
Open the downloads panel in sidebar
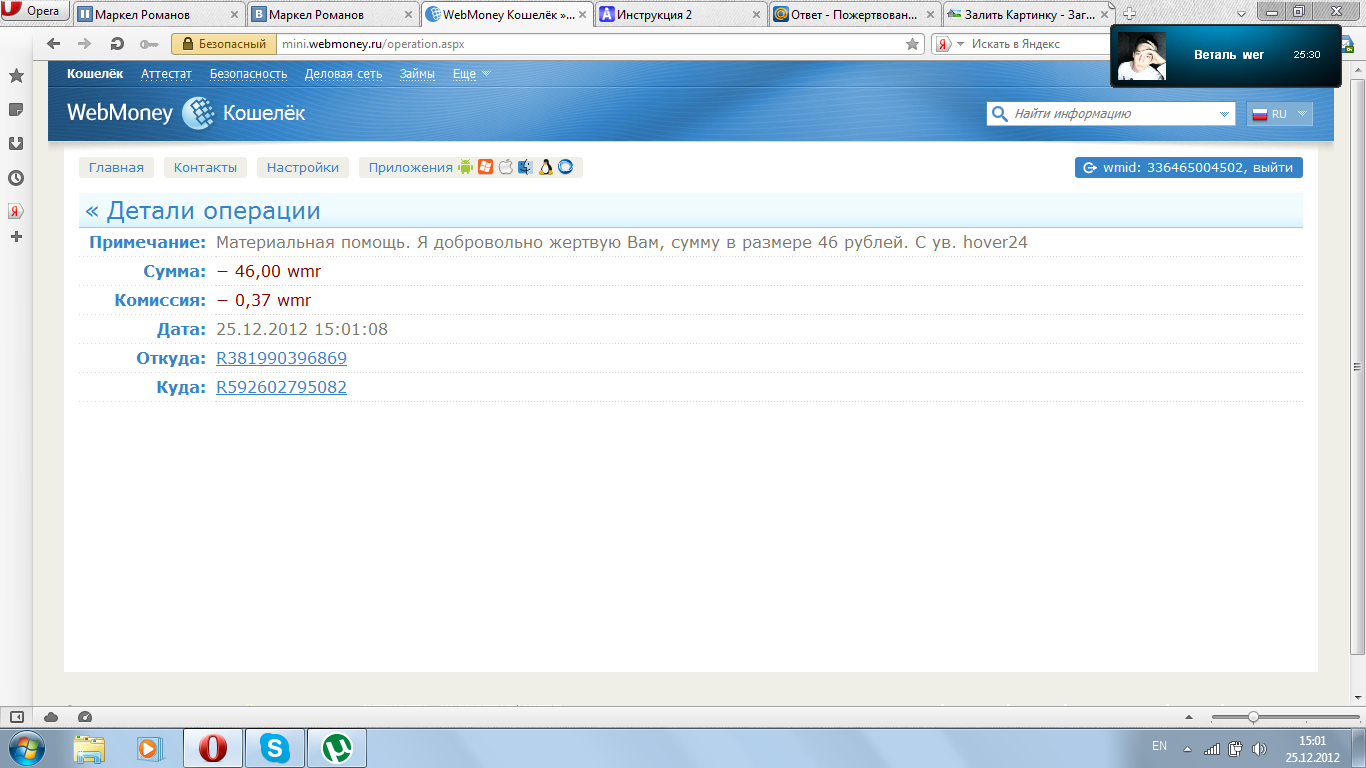point(16,143)
